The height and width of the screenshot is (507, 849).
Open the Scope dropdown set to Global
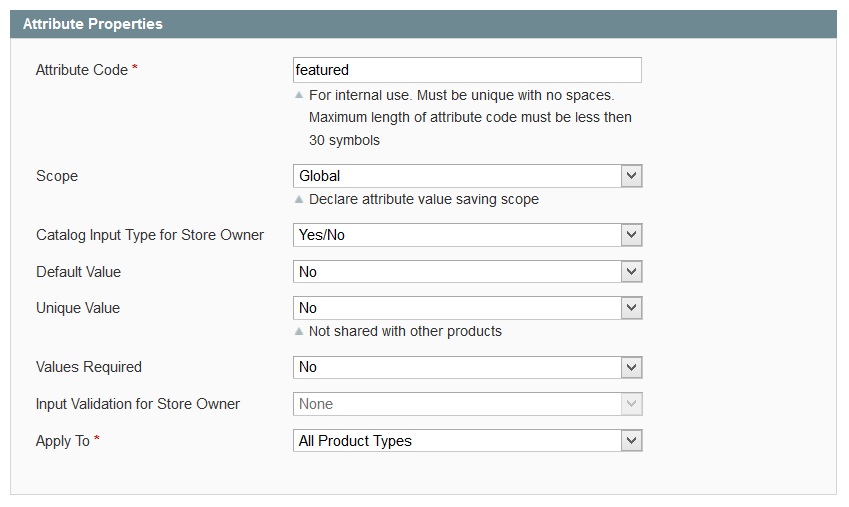pyautogui.click(x=467, y=176)
